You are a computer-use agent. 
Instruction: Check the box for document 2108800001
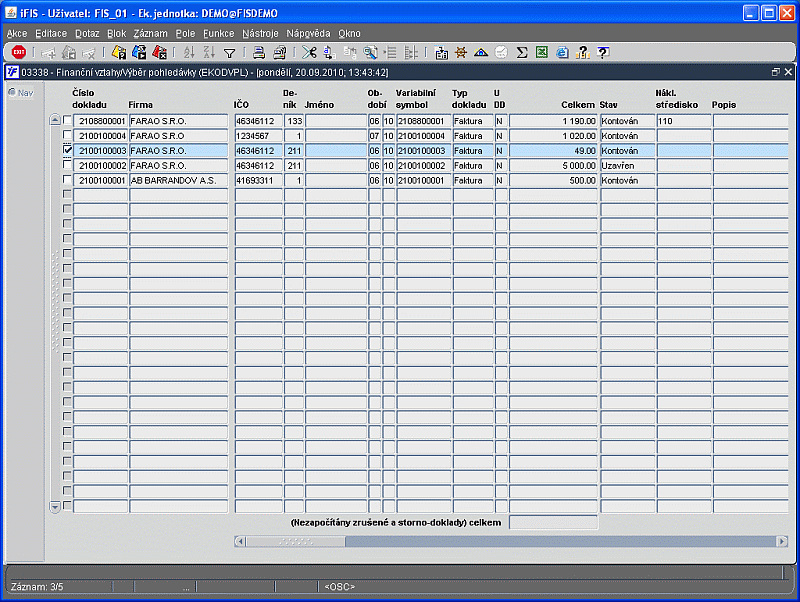[x=67, y=120]
